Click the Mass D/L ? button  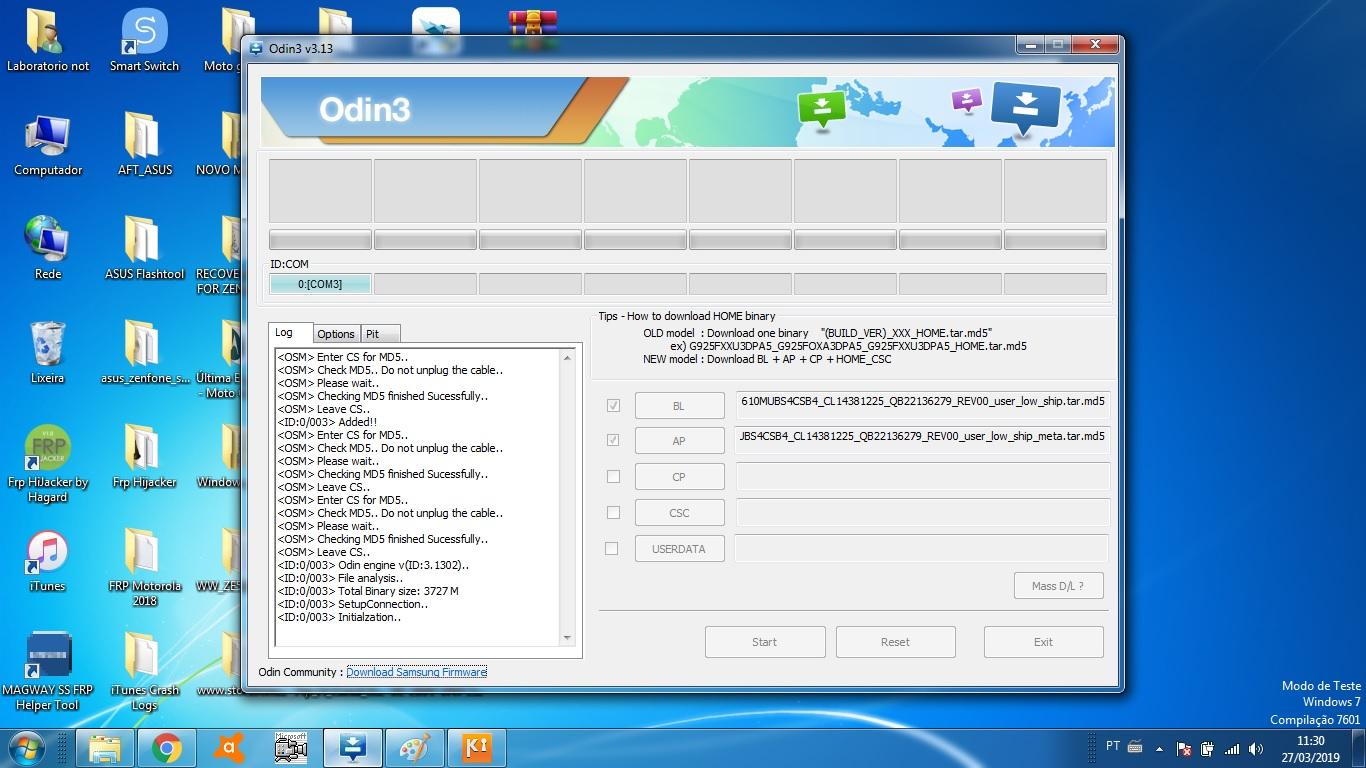(x=1057, y=586)
